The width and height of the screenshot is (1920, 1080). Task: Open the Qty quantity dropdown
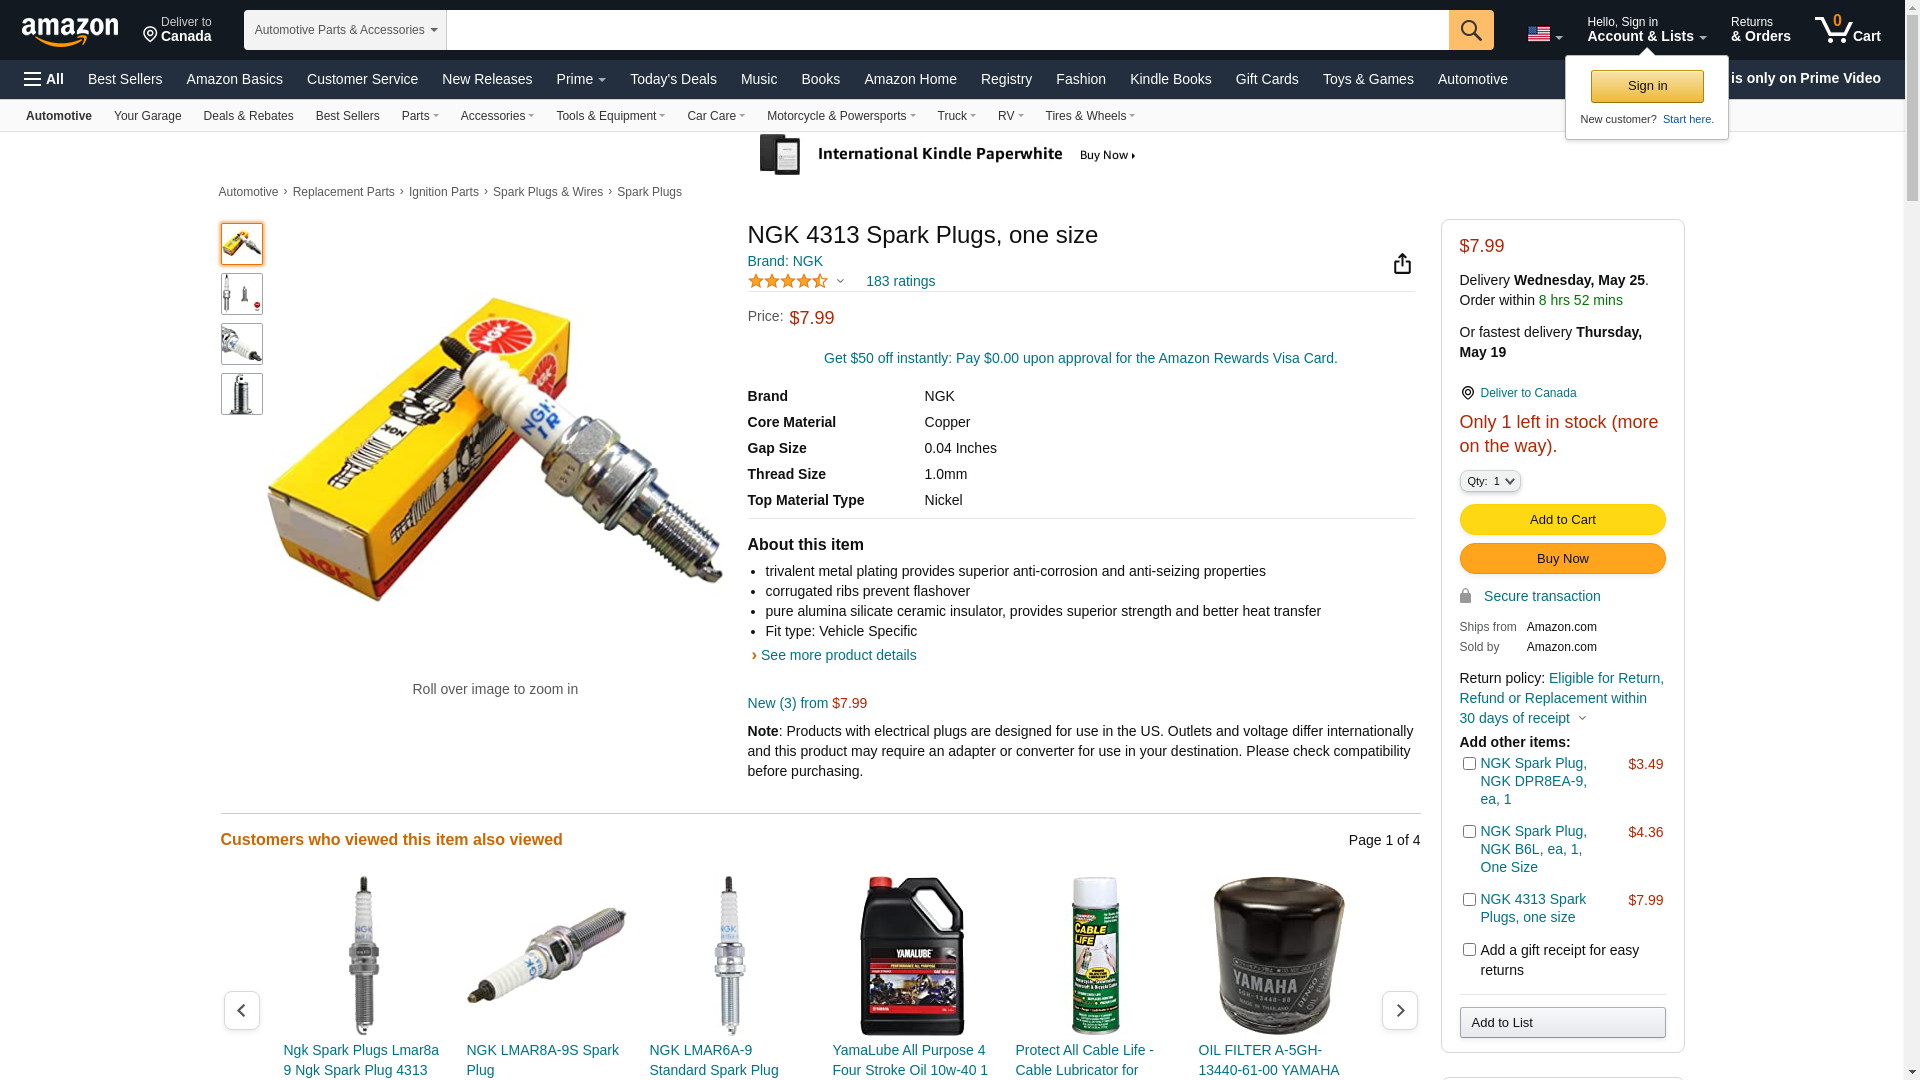point(1490,481)
